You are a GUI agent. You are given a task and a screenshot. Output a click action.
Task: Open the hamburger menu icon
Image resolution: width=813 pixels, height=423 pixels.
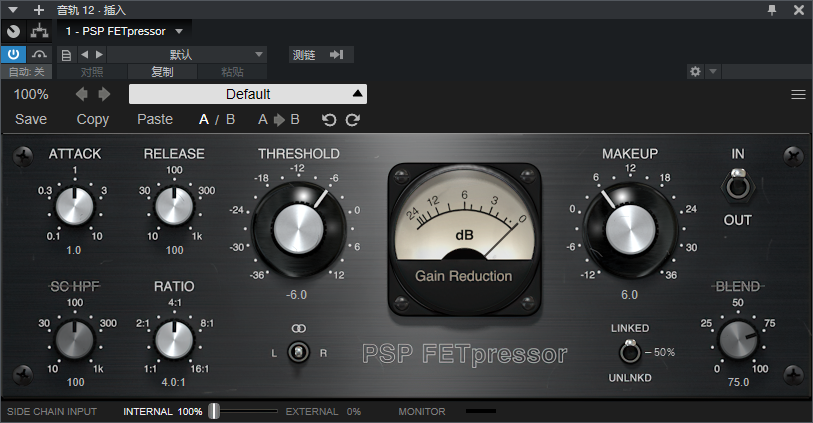tap(798, 94)
